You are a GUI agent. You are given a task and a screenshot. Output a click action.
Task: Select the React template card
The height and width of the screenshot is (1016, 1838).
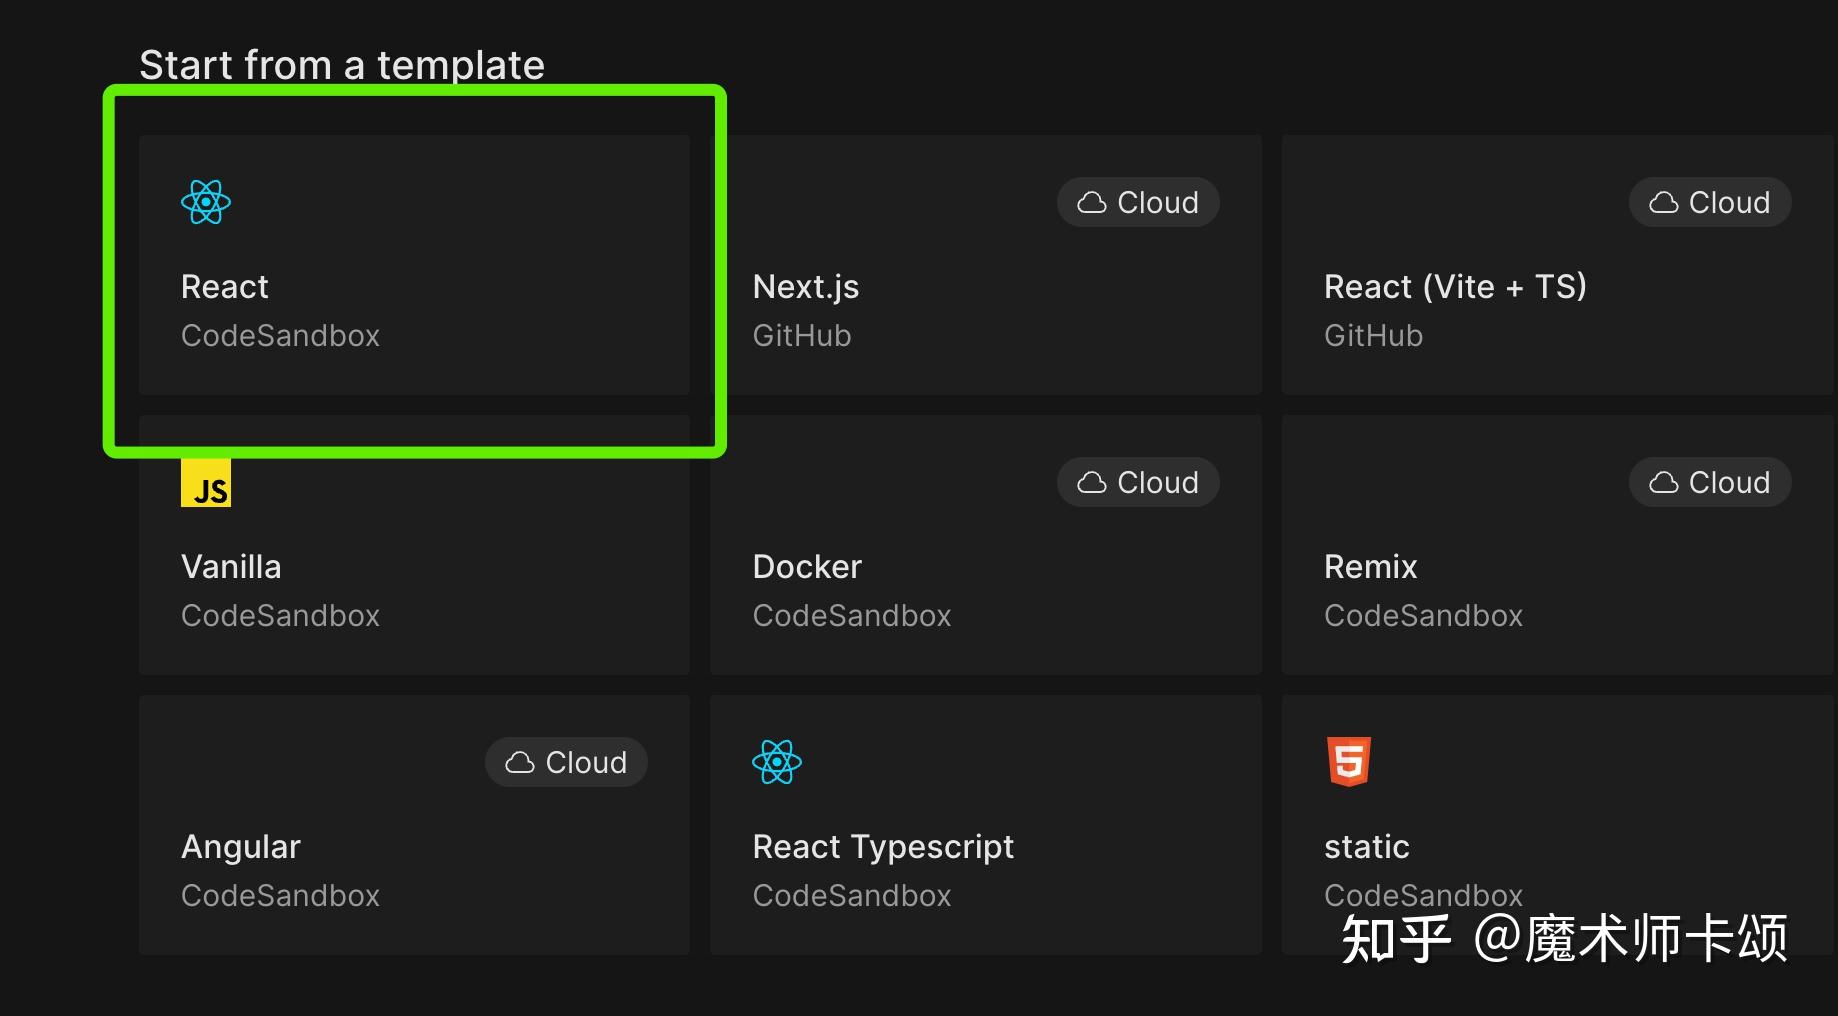point(414,265)
